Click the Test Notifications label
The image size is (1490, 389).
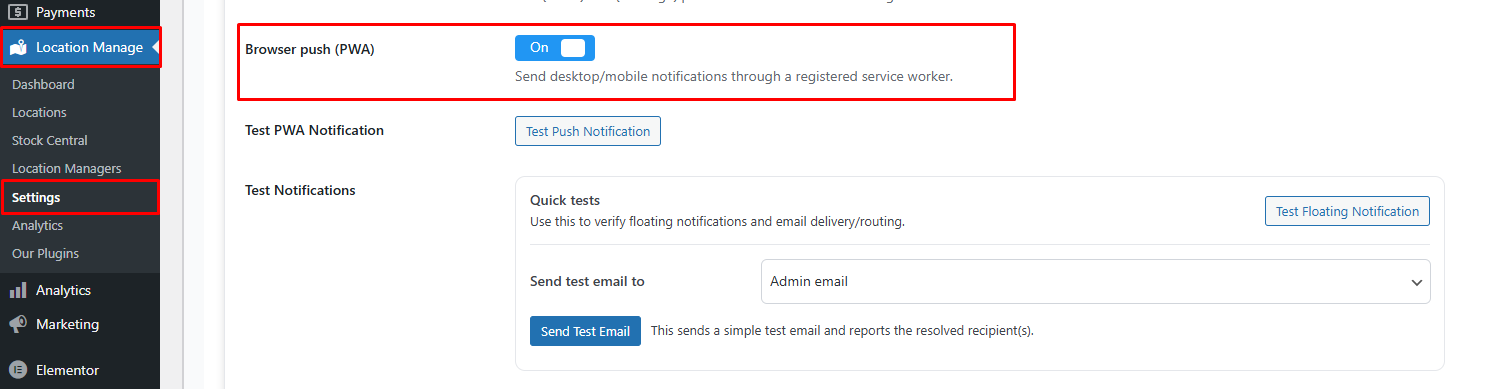point(300,190)
